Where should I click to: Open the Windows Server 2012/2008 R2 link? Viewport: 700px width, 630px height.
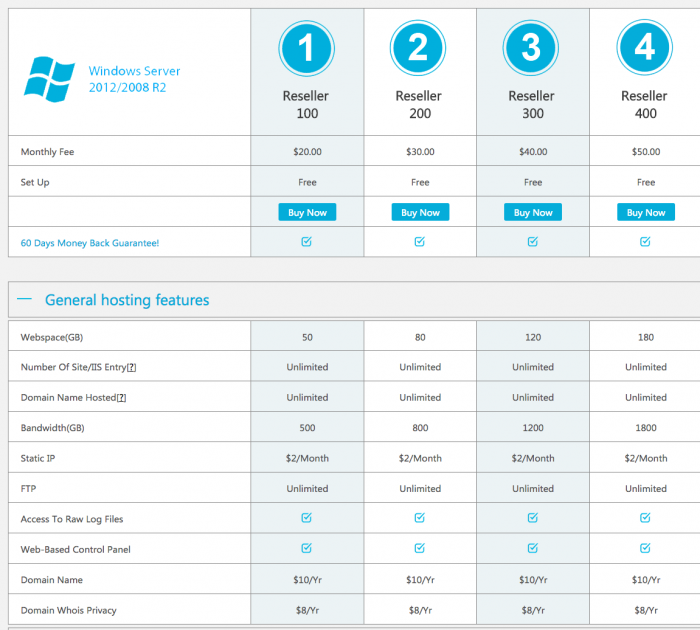[x=134, y=79]
